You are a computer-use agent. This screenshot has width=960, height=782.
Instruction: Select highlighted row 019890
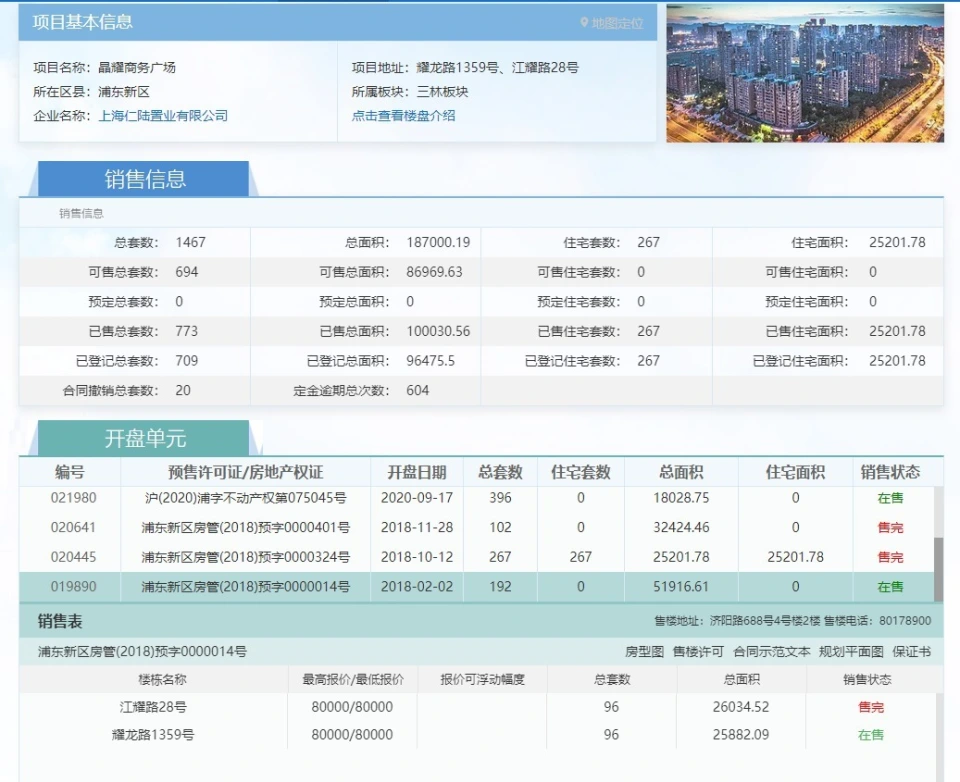[74, 587]
